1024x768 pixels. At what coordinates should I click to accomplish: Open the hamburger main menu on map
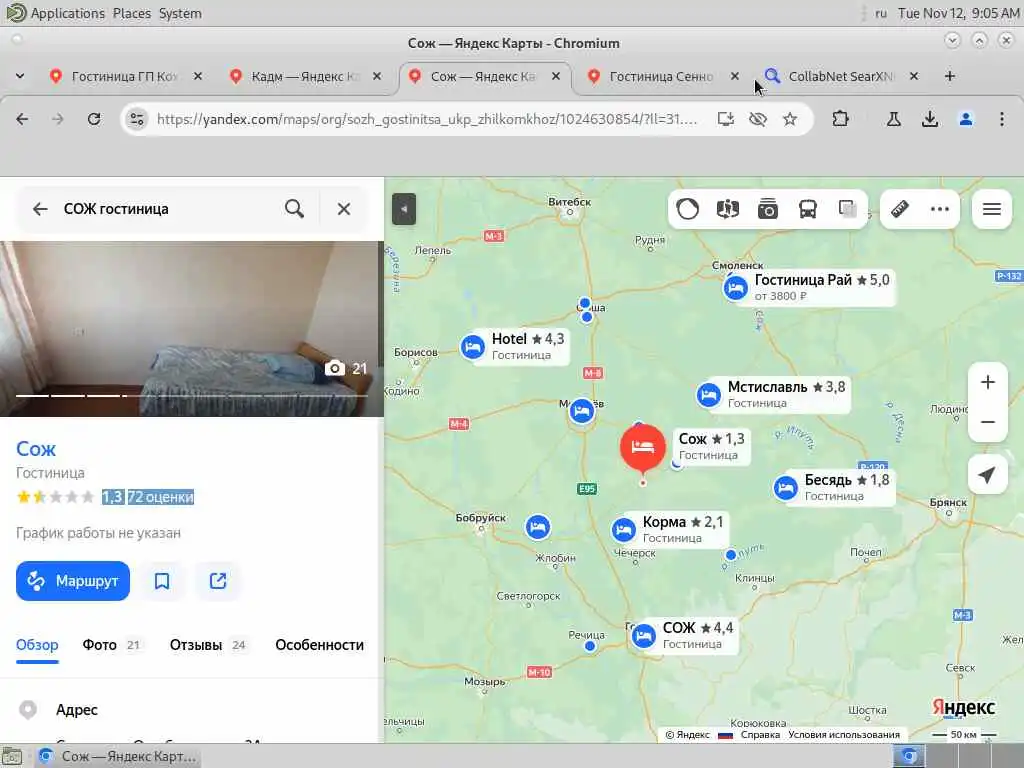[992, 209]
